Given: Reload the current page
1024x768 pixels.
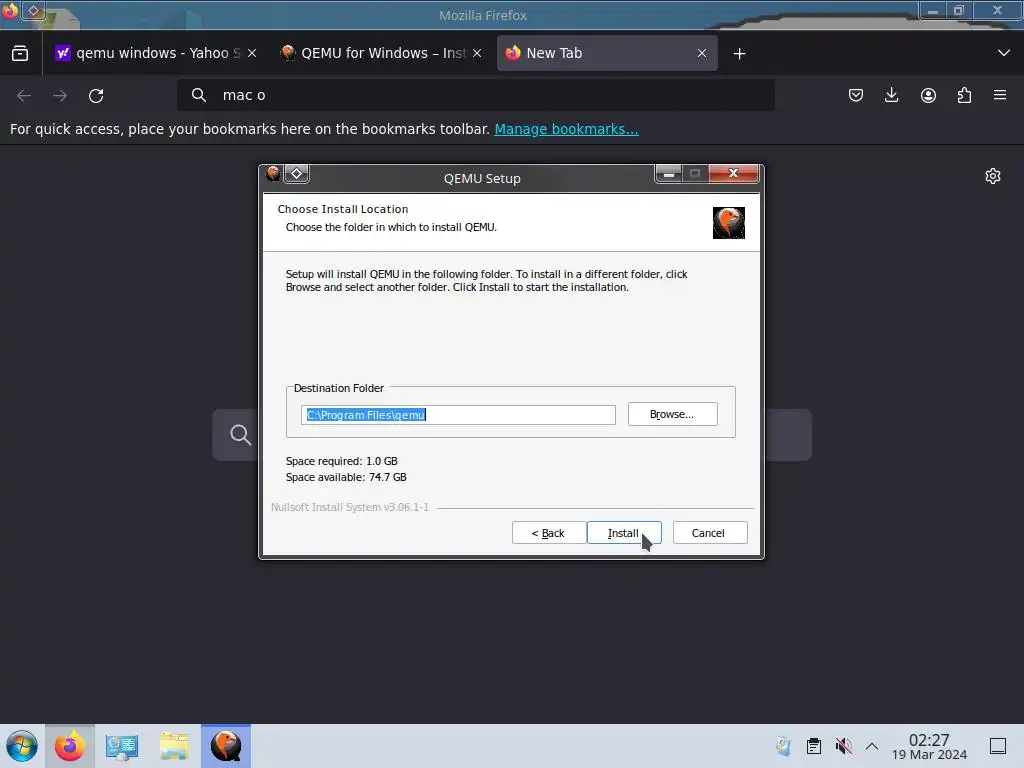Looking at the screenshot, I should 96,95.
